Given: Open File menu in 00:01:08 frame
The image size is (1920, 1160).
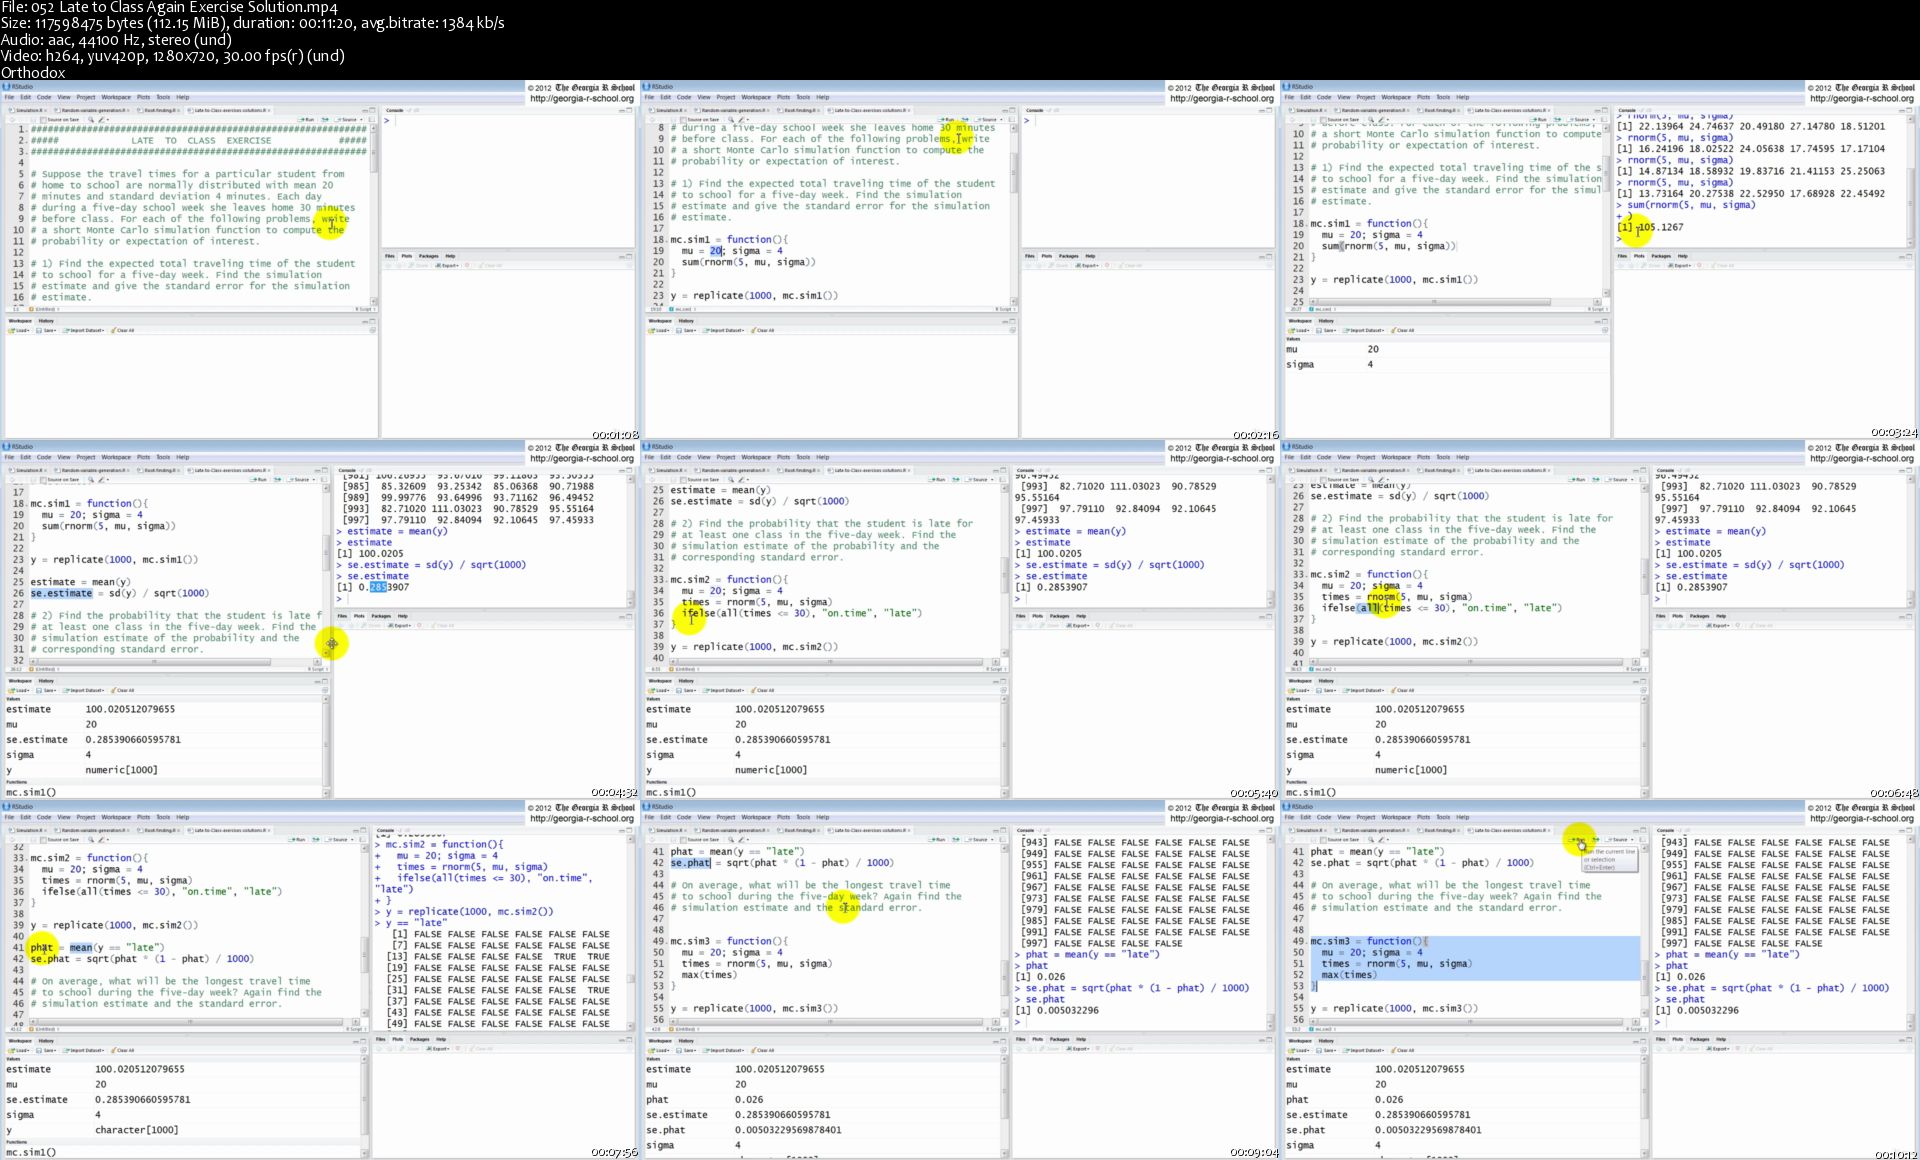Looking at the screenshot, I should pyautogui.click(x=8, y=97).
